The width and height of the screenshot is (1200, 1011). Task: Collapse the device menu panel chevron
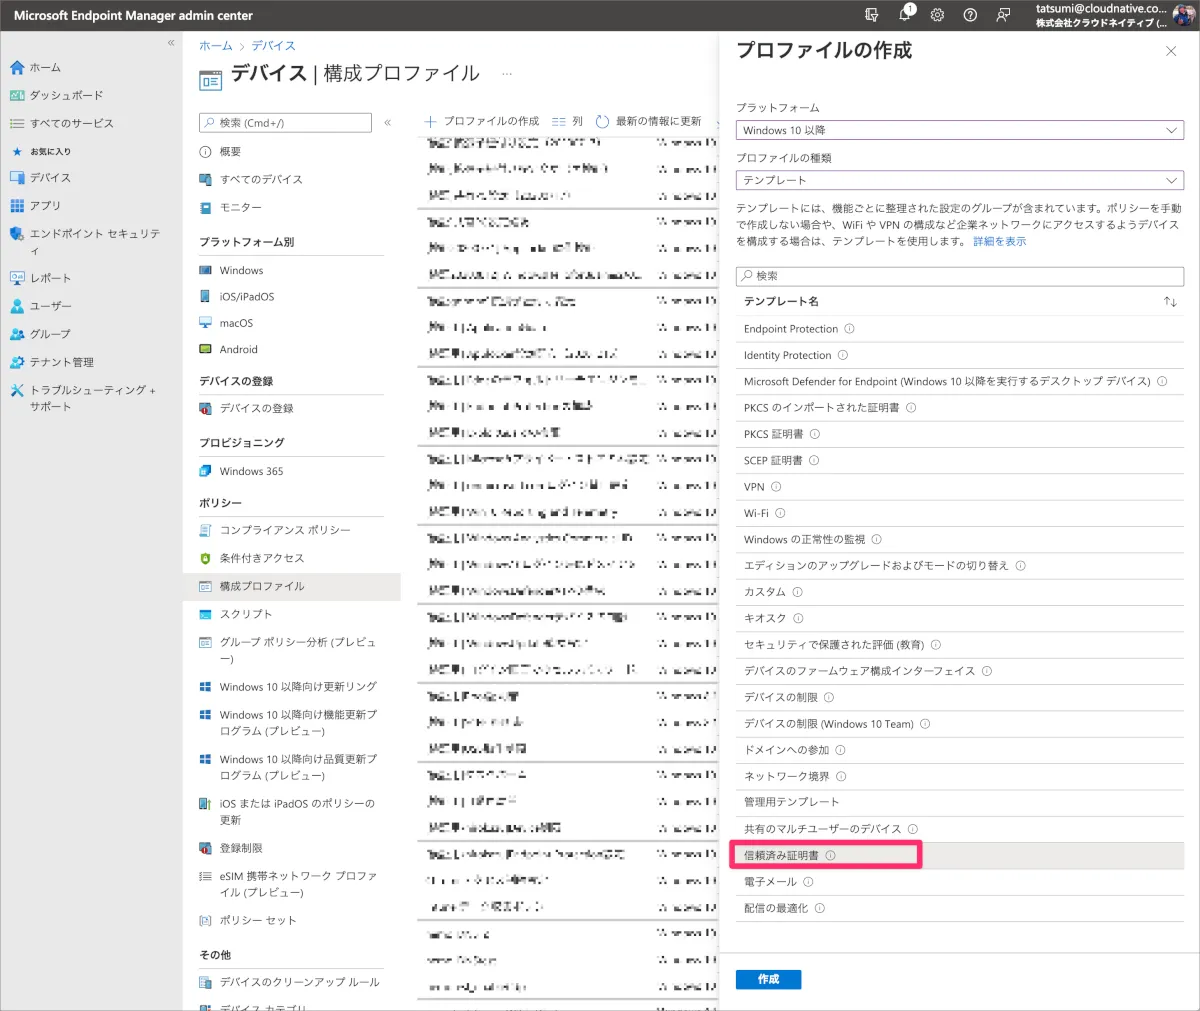(388, 122)
